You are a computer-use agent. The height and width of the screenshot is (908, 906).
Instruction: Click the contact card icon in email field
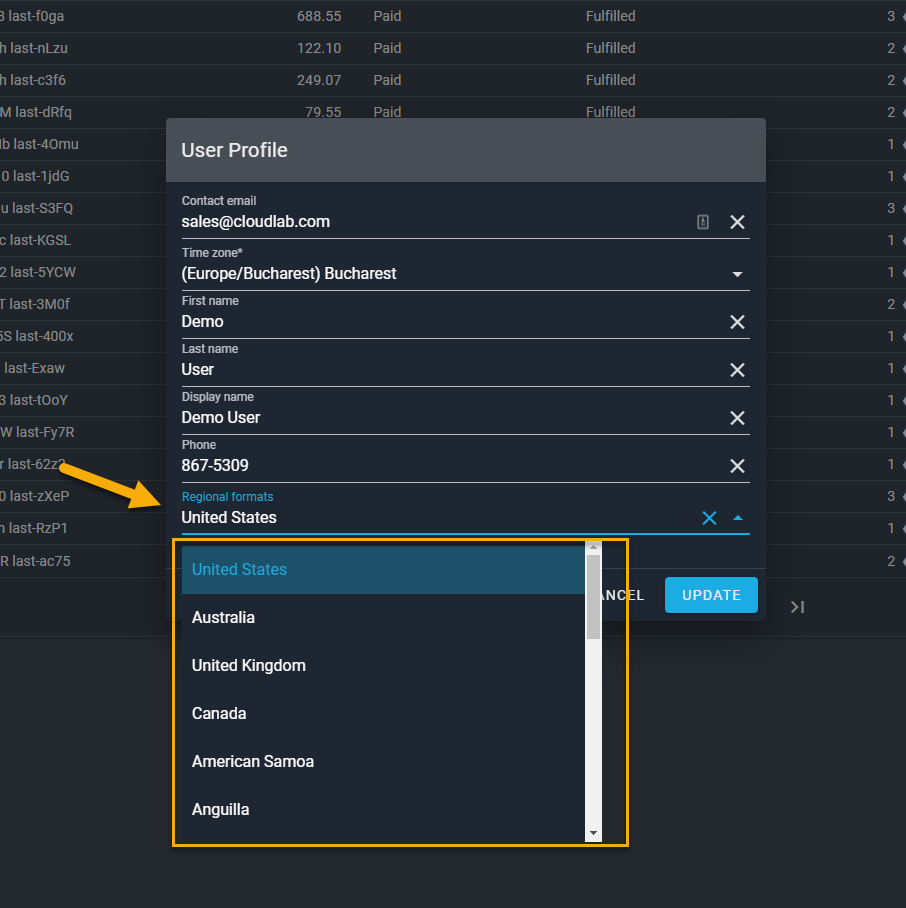click(703, 222)
